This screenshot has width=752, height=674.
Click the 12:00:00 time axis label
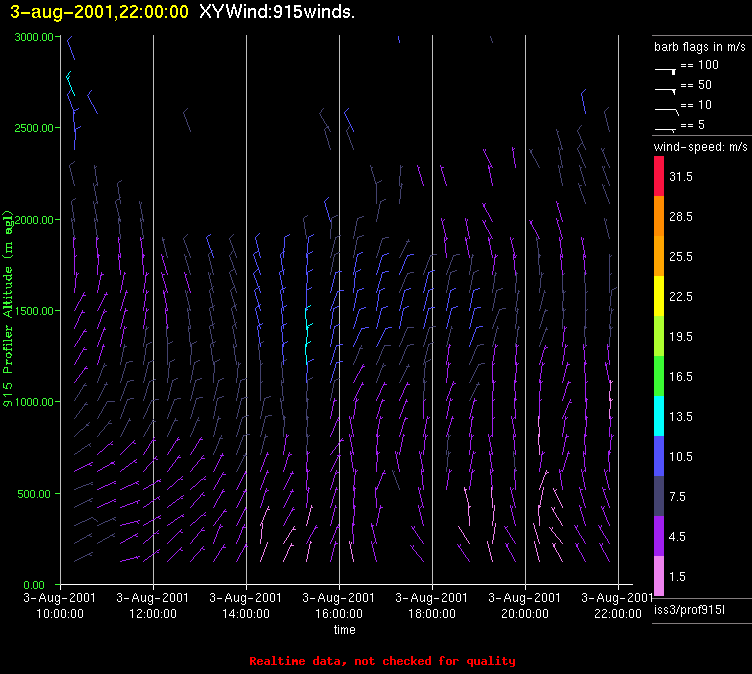tap(153, 614)
